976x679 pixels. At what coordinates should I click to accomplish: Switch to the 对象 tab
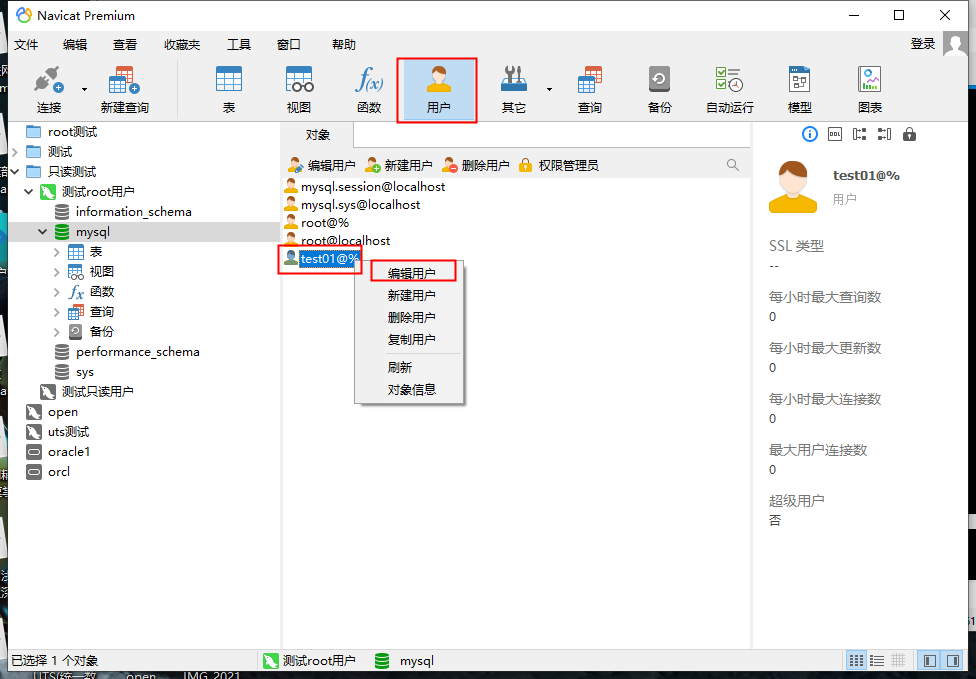pos(317,135)
